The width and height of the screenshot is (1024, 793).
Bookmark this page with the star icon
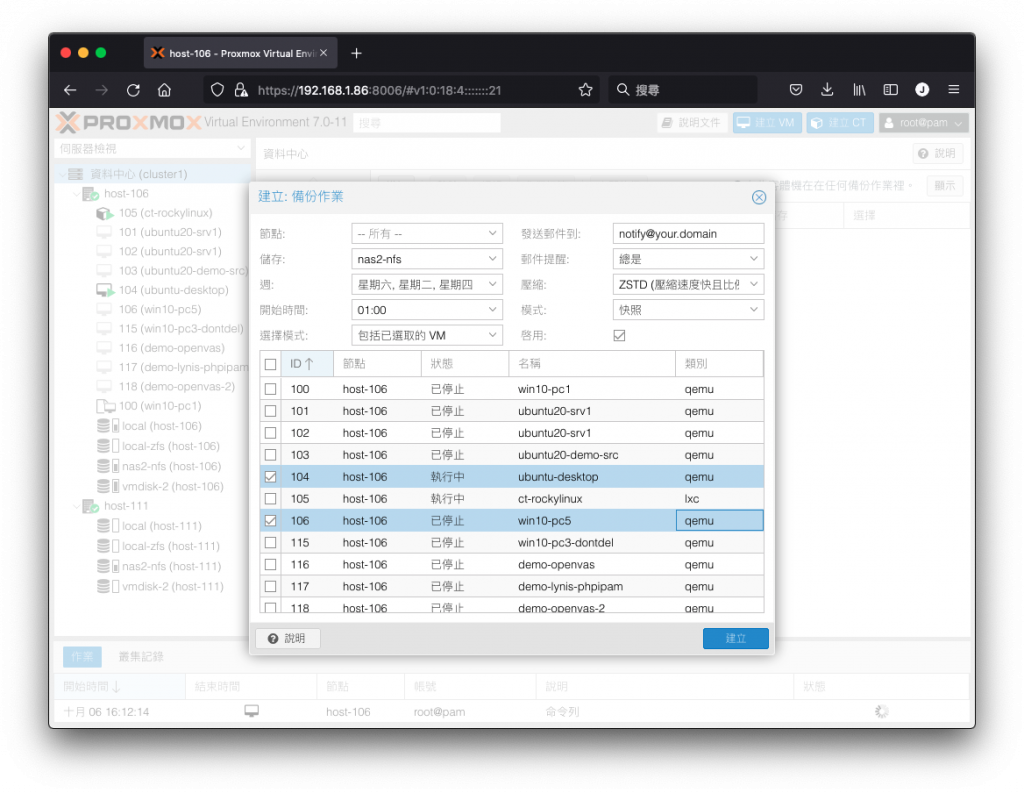(585, 90)
